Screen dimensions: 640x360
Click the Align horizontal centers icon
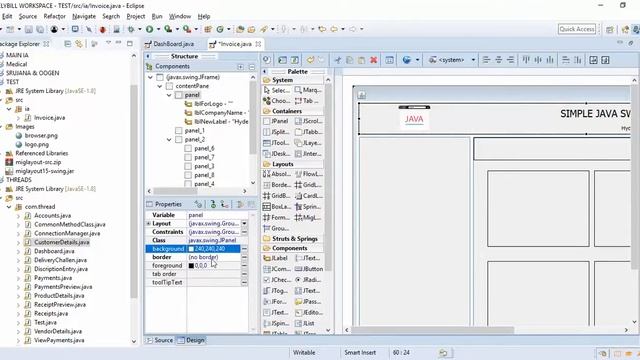click(499, 60)
